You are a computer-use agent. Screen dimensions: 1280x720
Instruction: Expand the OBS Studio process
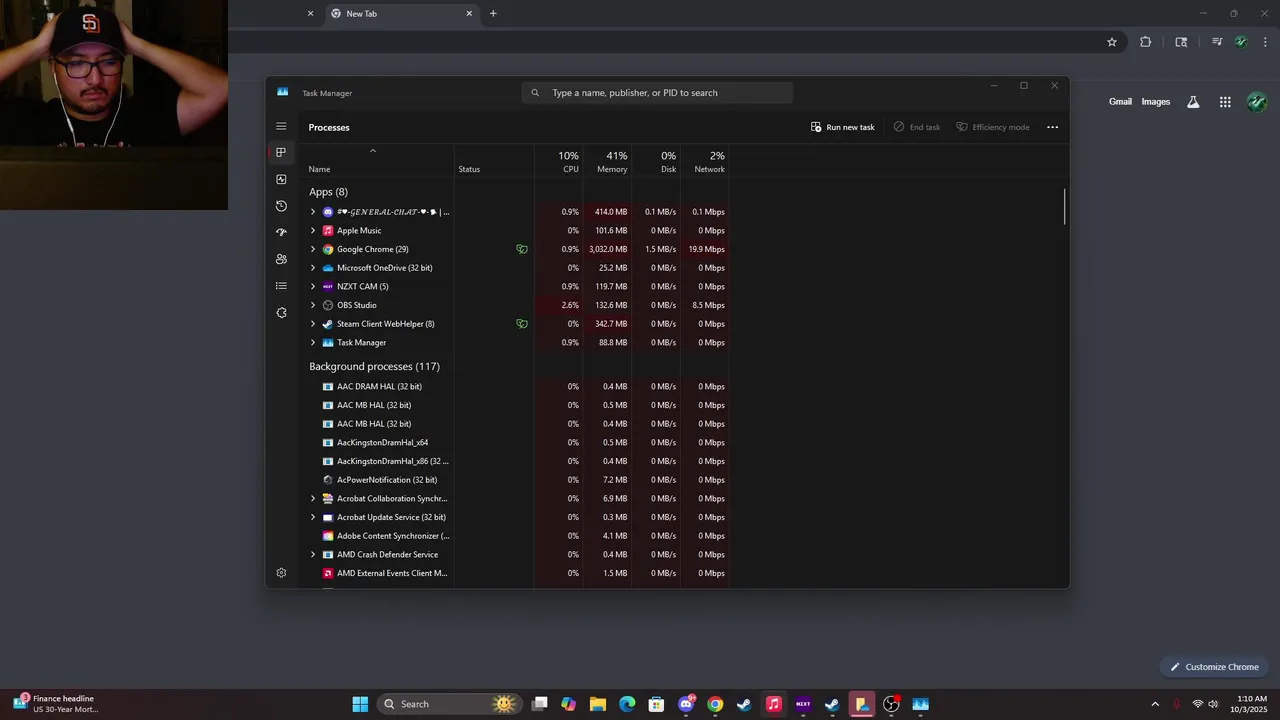pyautogui.click(x=313, y=305)
